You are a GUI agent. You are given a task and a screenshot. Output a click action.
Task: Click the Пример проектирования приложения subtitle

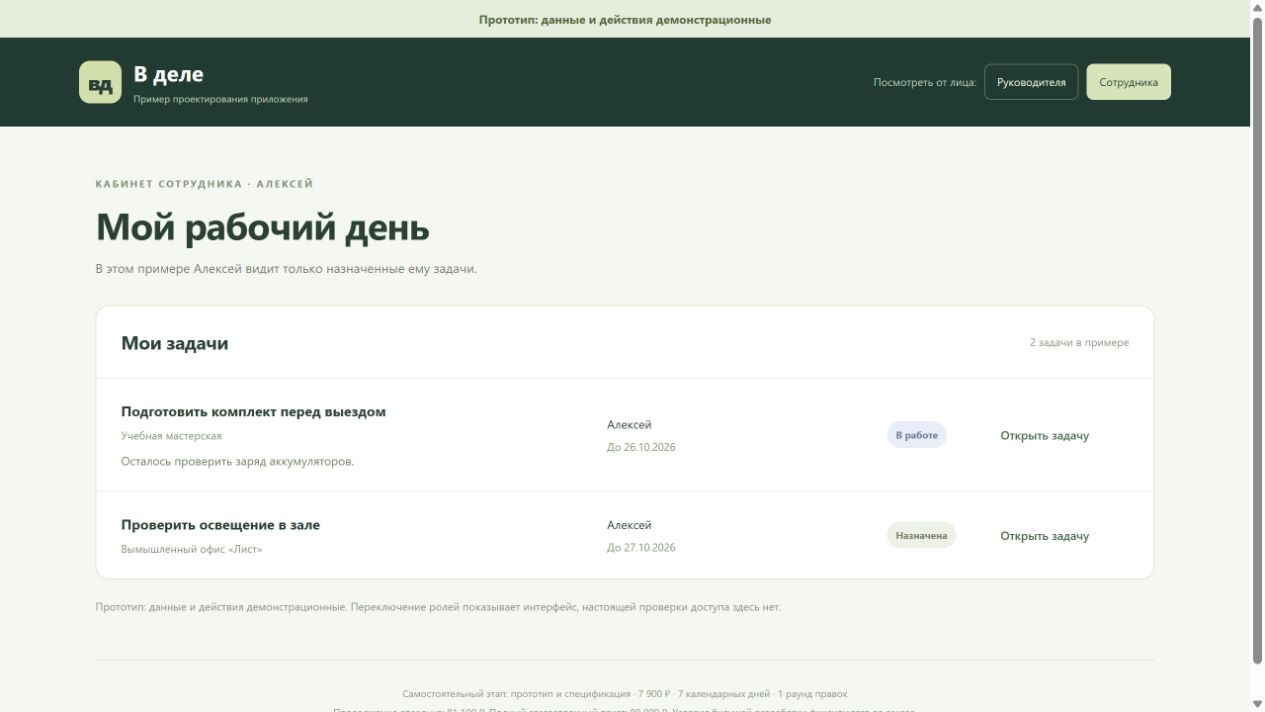click(220, 99)
